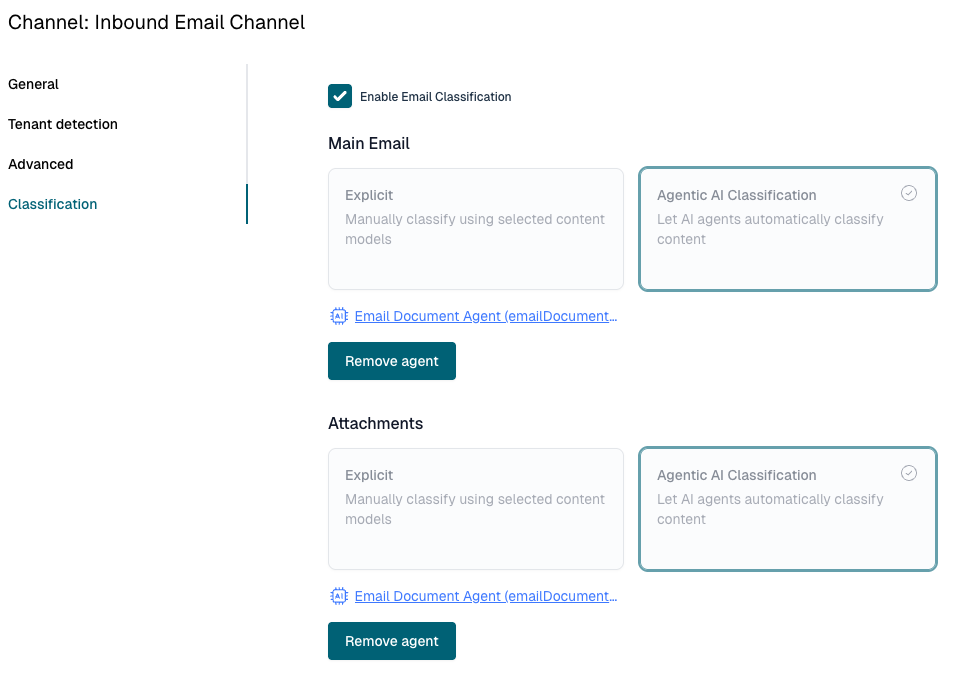Select Agentic AI Classification under Main Email
970x688 pixels.
pos(788,229)
